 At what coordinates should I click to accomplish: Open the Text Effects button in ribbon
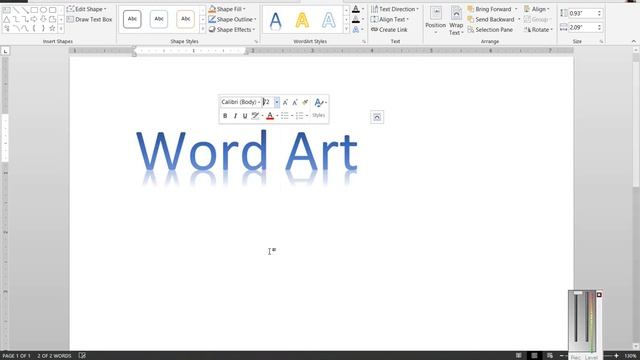[358, 29]
